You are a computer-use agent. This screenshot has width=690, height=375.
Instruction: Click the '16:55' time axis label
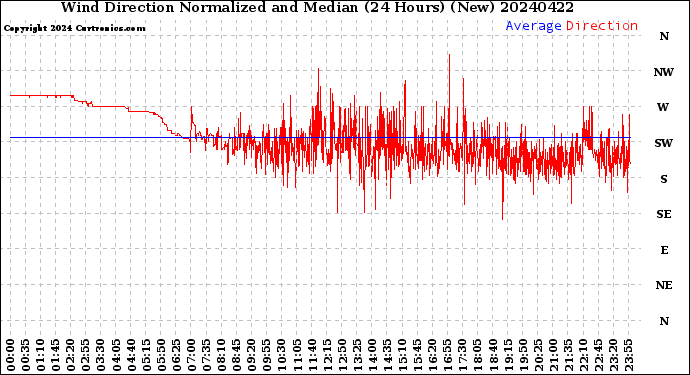click(448, 355)
